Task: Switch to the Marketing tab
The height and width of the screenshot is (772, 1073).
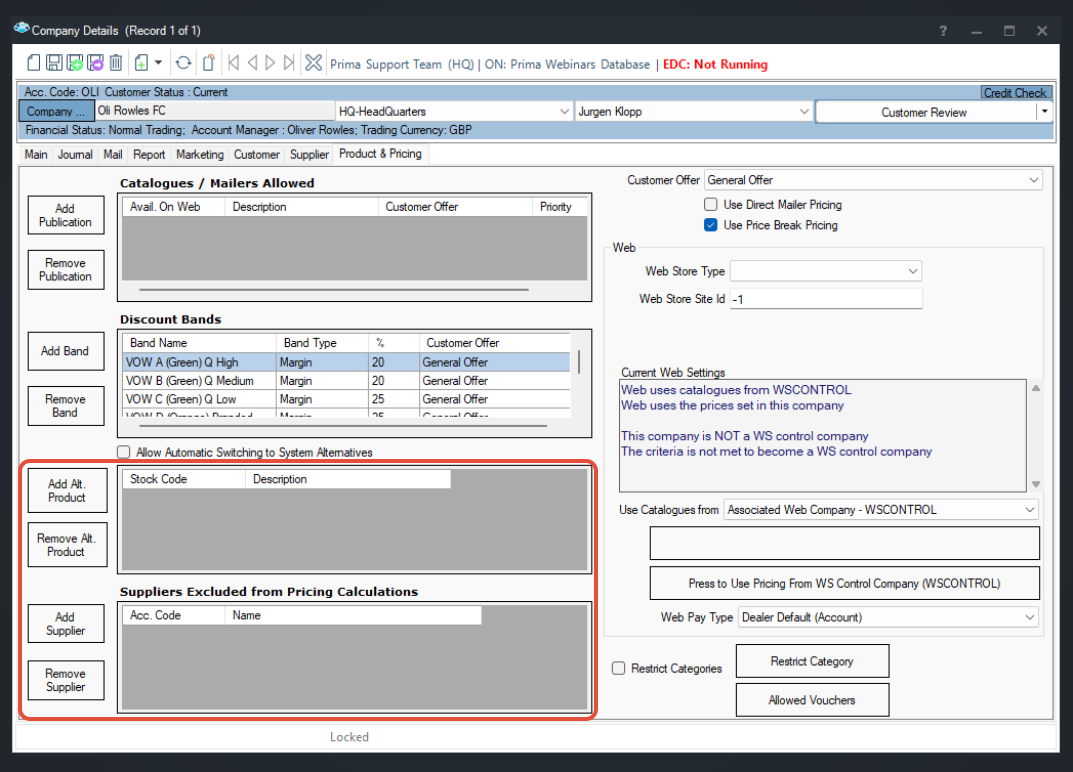Action: tap(200, 155)
